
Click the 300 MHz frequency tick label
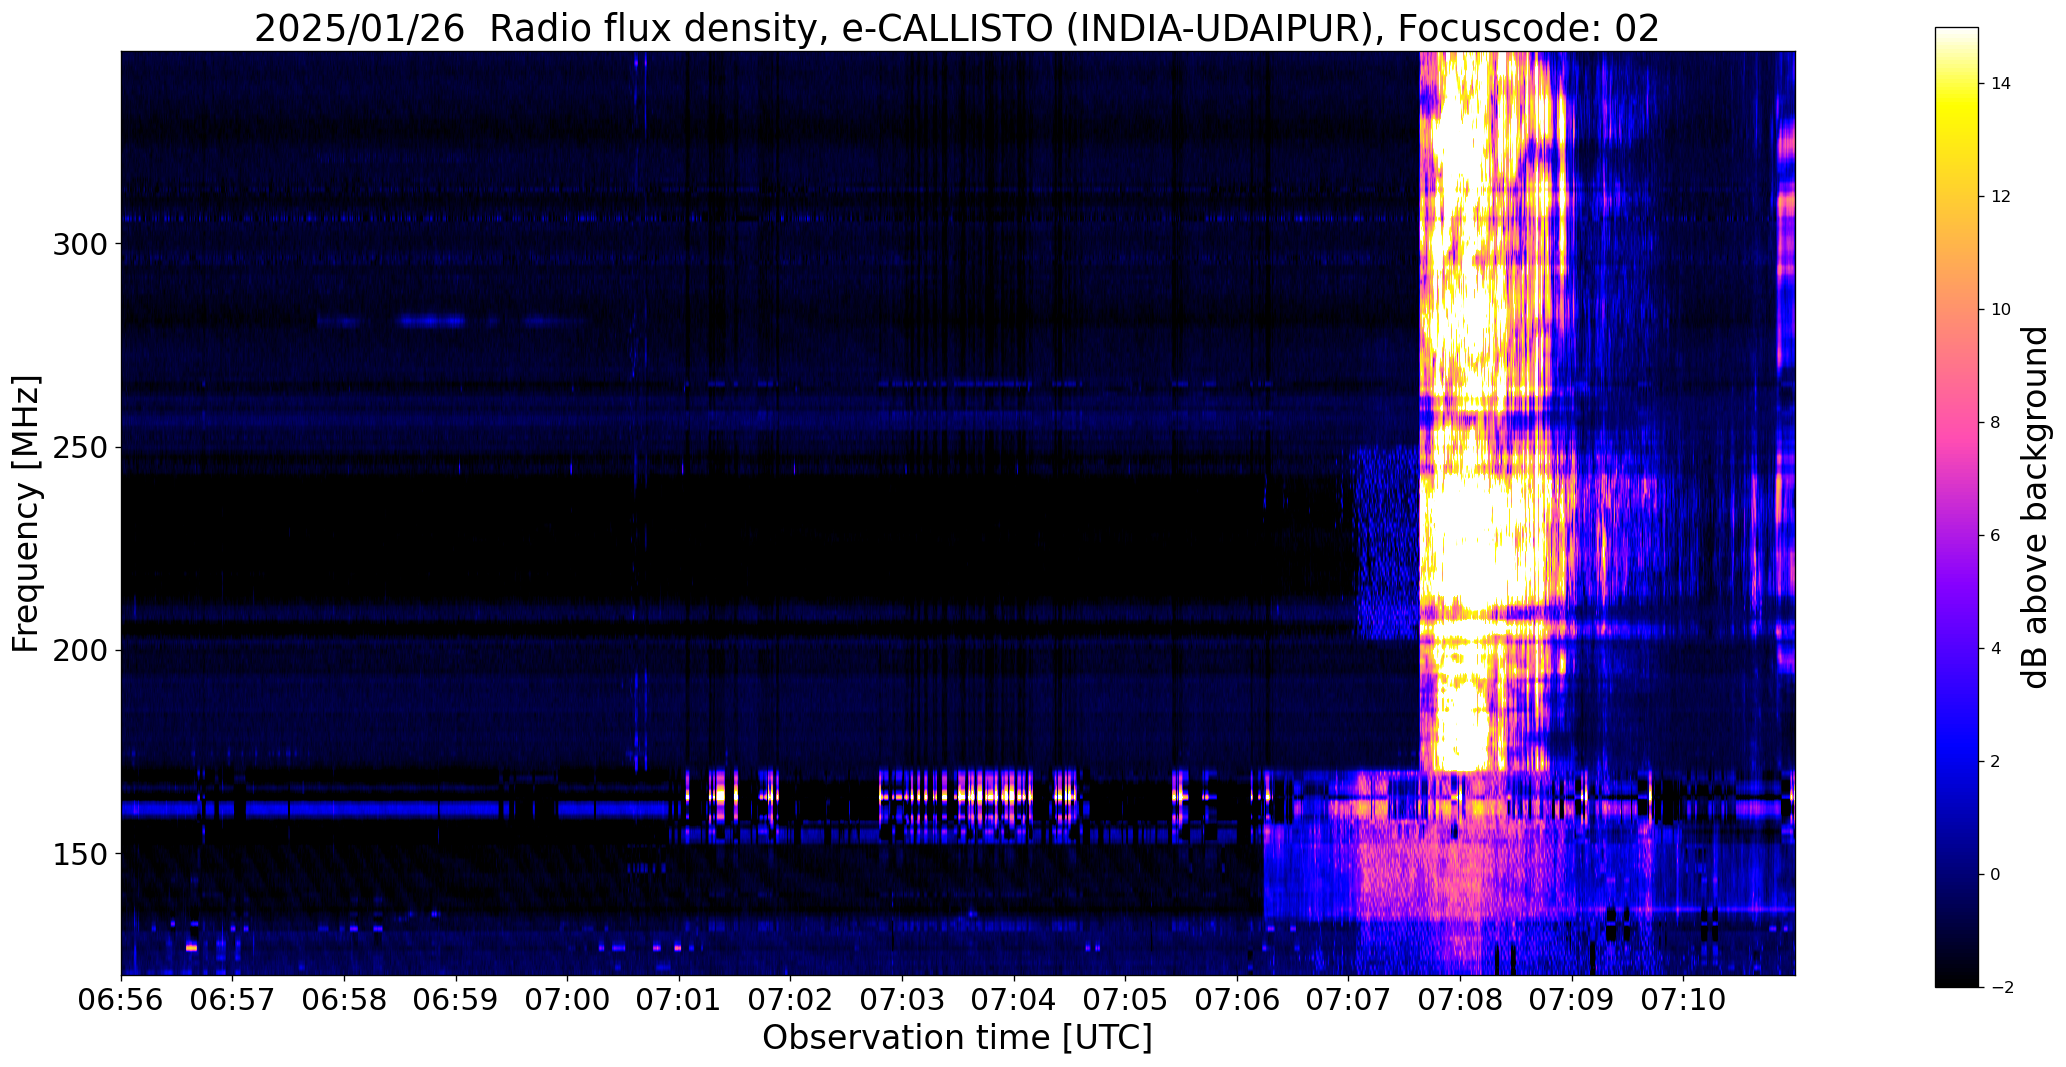[78, 244]
